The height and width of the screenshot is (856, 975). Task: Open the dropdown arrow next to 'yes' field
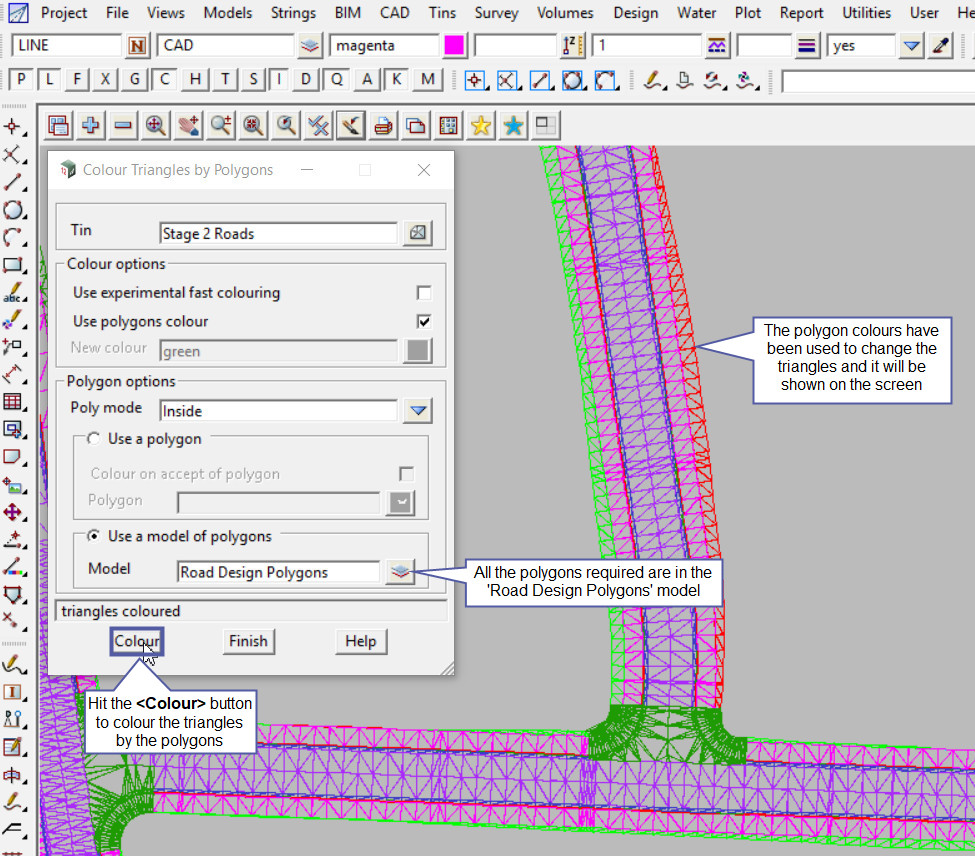click(910, 46)
